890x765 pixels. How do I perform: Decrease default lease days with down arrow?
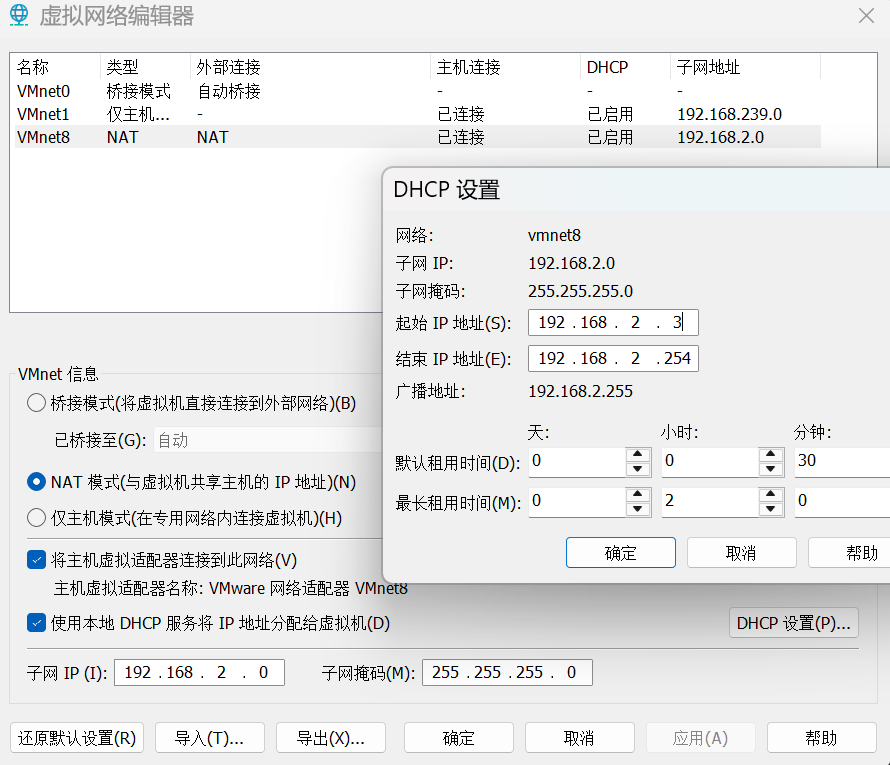[638, 469]
